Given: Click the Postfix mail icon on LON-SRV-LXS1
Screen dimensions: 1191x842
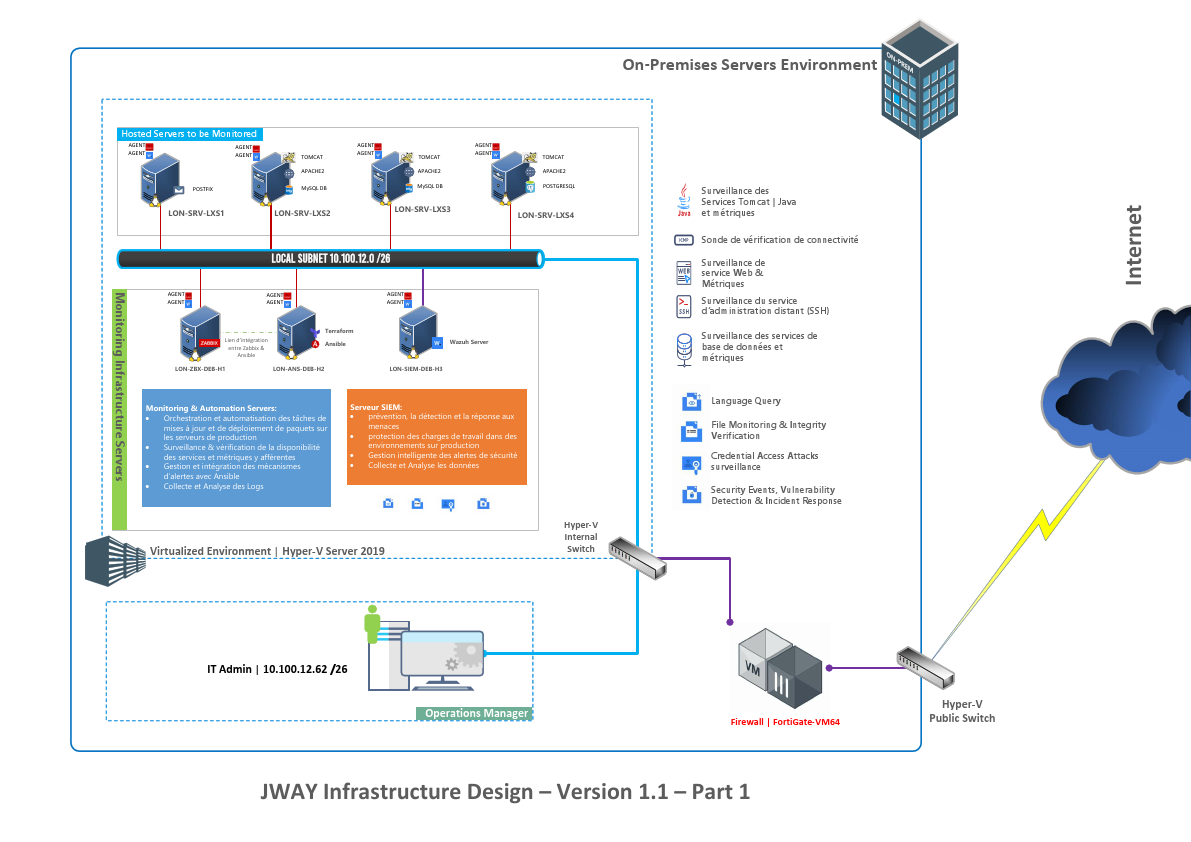Looking at the screenshot, I should point(177,189).
